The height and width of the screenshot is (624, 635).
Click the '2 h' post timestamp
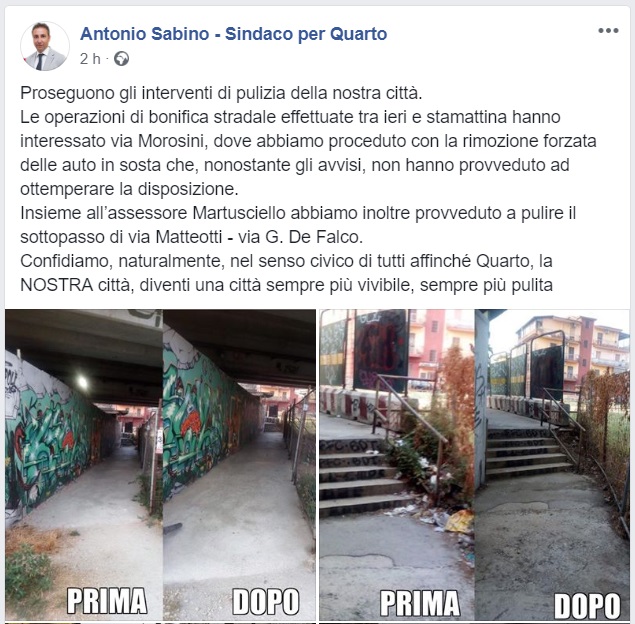coord(90,59)
